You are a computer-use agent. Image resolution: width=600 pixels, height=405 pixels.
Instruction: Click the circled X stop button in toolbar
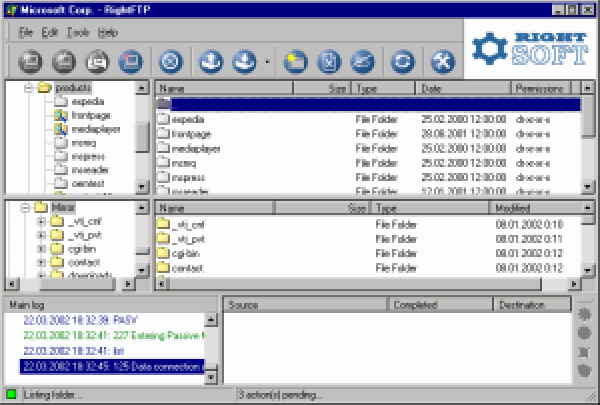pos(170,62)
